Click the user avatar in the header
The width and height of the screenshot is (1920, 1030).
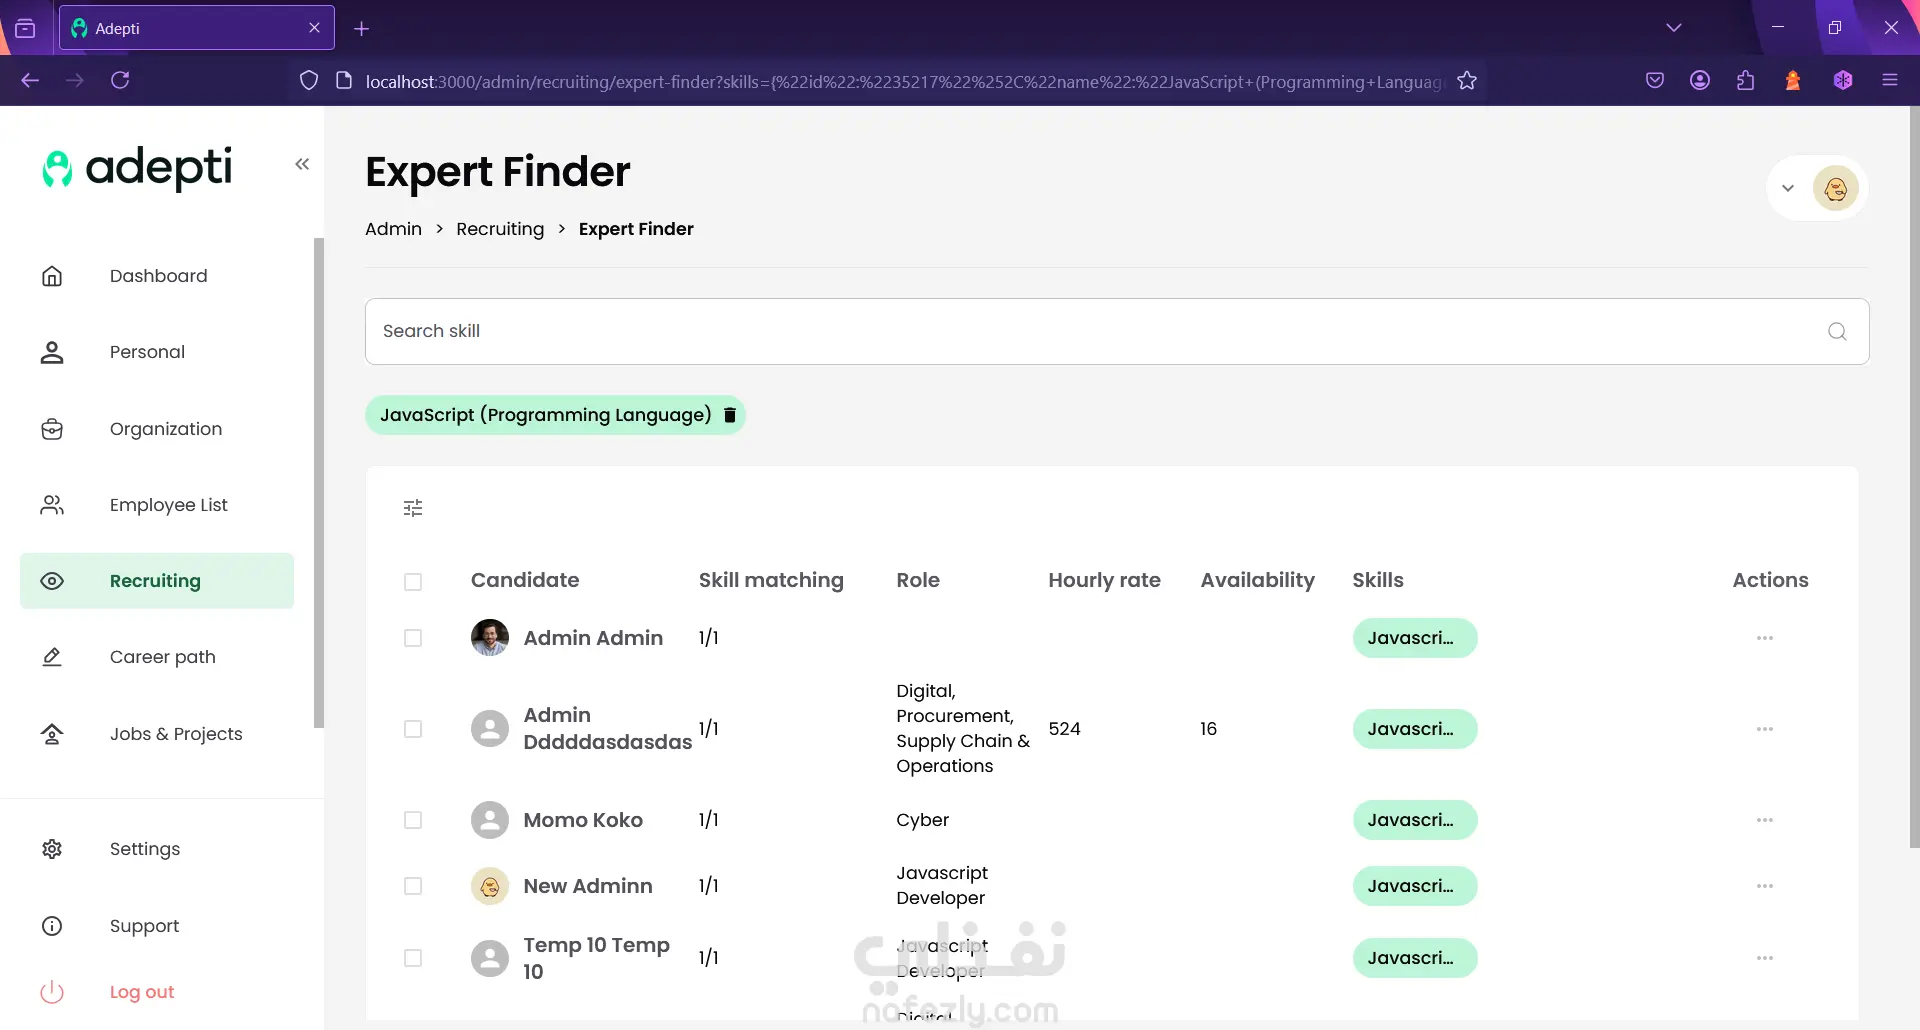coord(1836,188)
